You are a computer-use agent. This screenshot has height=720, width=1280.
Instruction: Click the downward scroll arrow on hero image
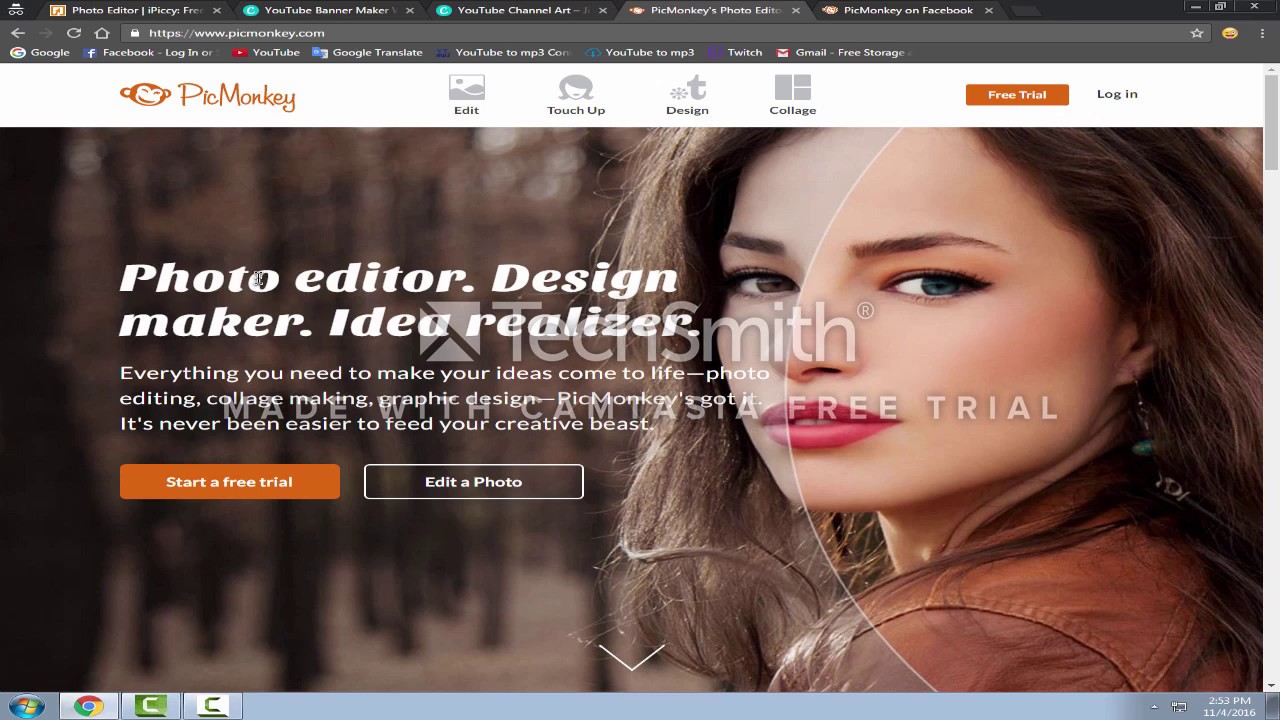(632, 657)
